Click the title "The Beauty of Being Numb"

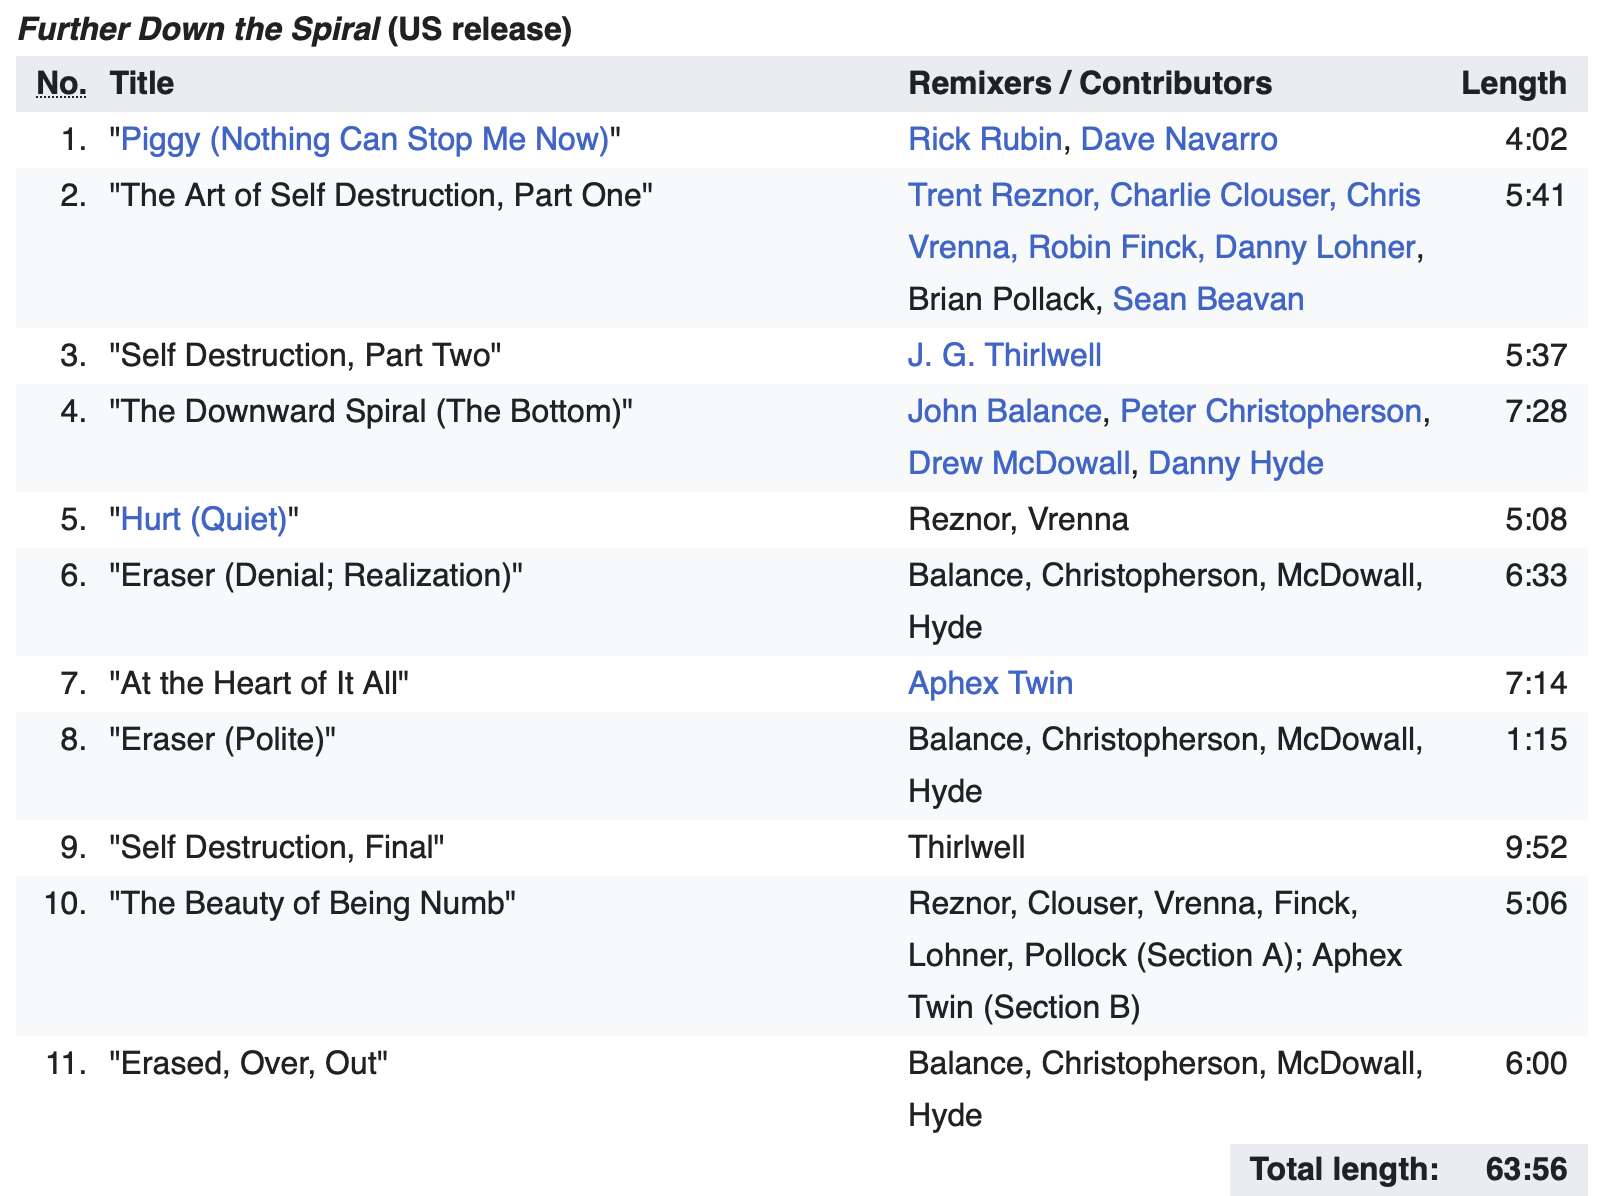[x=312, y=903]
